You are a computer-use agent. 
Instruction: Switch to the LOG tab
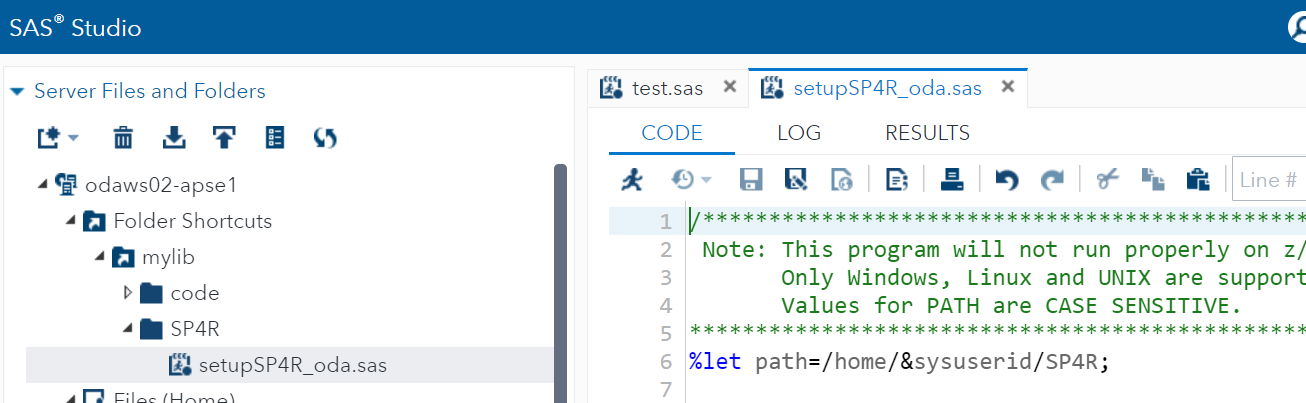coord(798,133)
